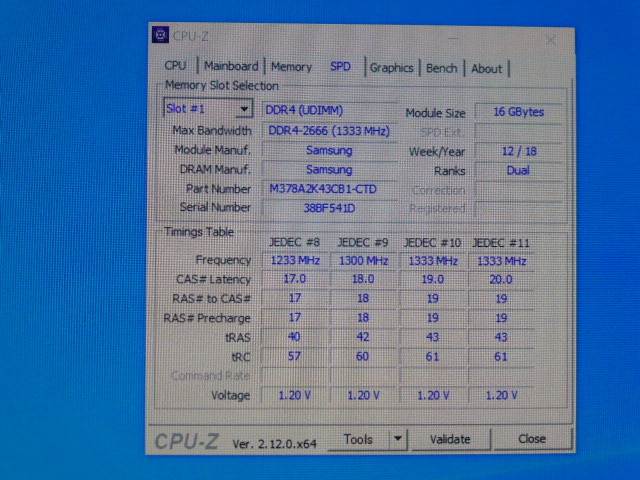Viewport: 640px width, 480px height.
Task: Open the Bench tab
Action: click(442, 68)
